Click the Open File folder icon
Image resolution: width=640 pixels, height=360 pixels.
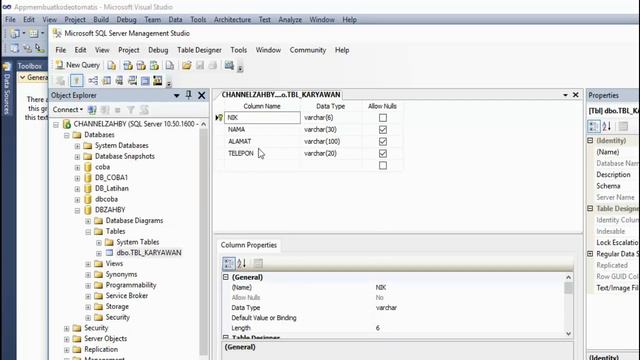click(187, 65)
